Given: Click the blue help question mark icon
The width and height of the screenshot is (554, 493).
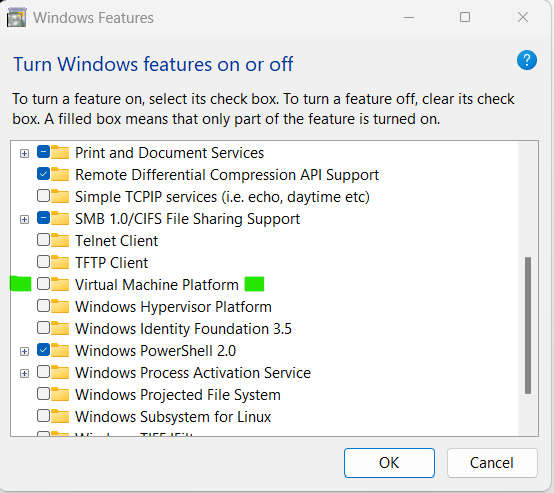Looking at the screenshot, I should [x=526, y=60].
